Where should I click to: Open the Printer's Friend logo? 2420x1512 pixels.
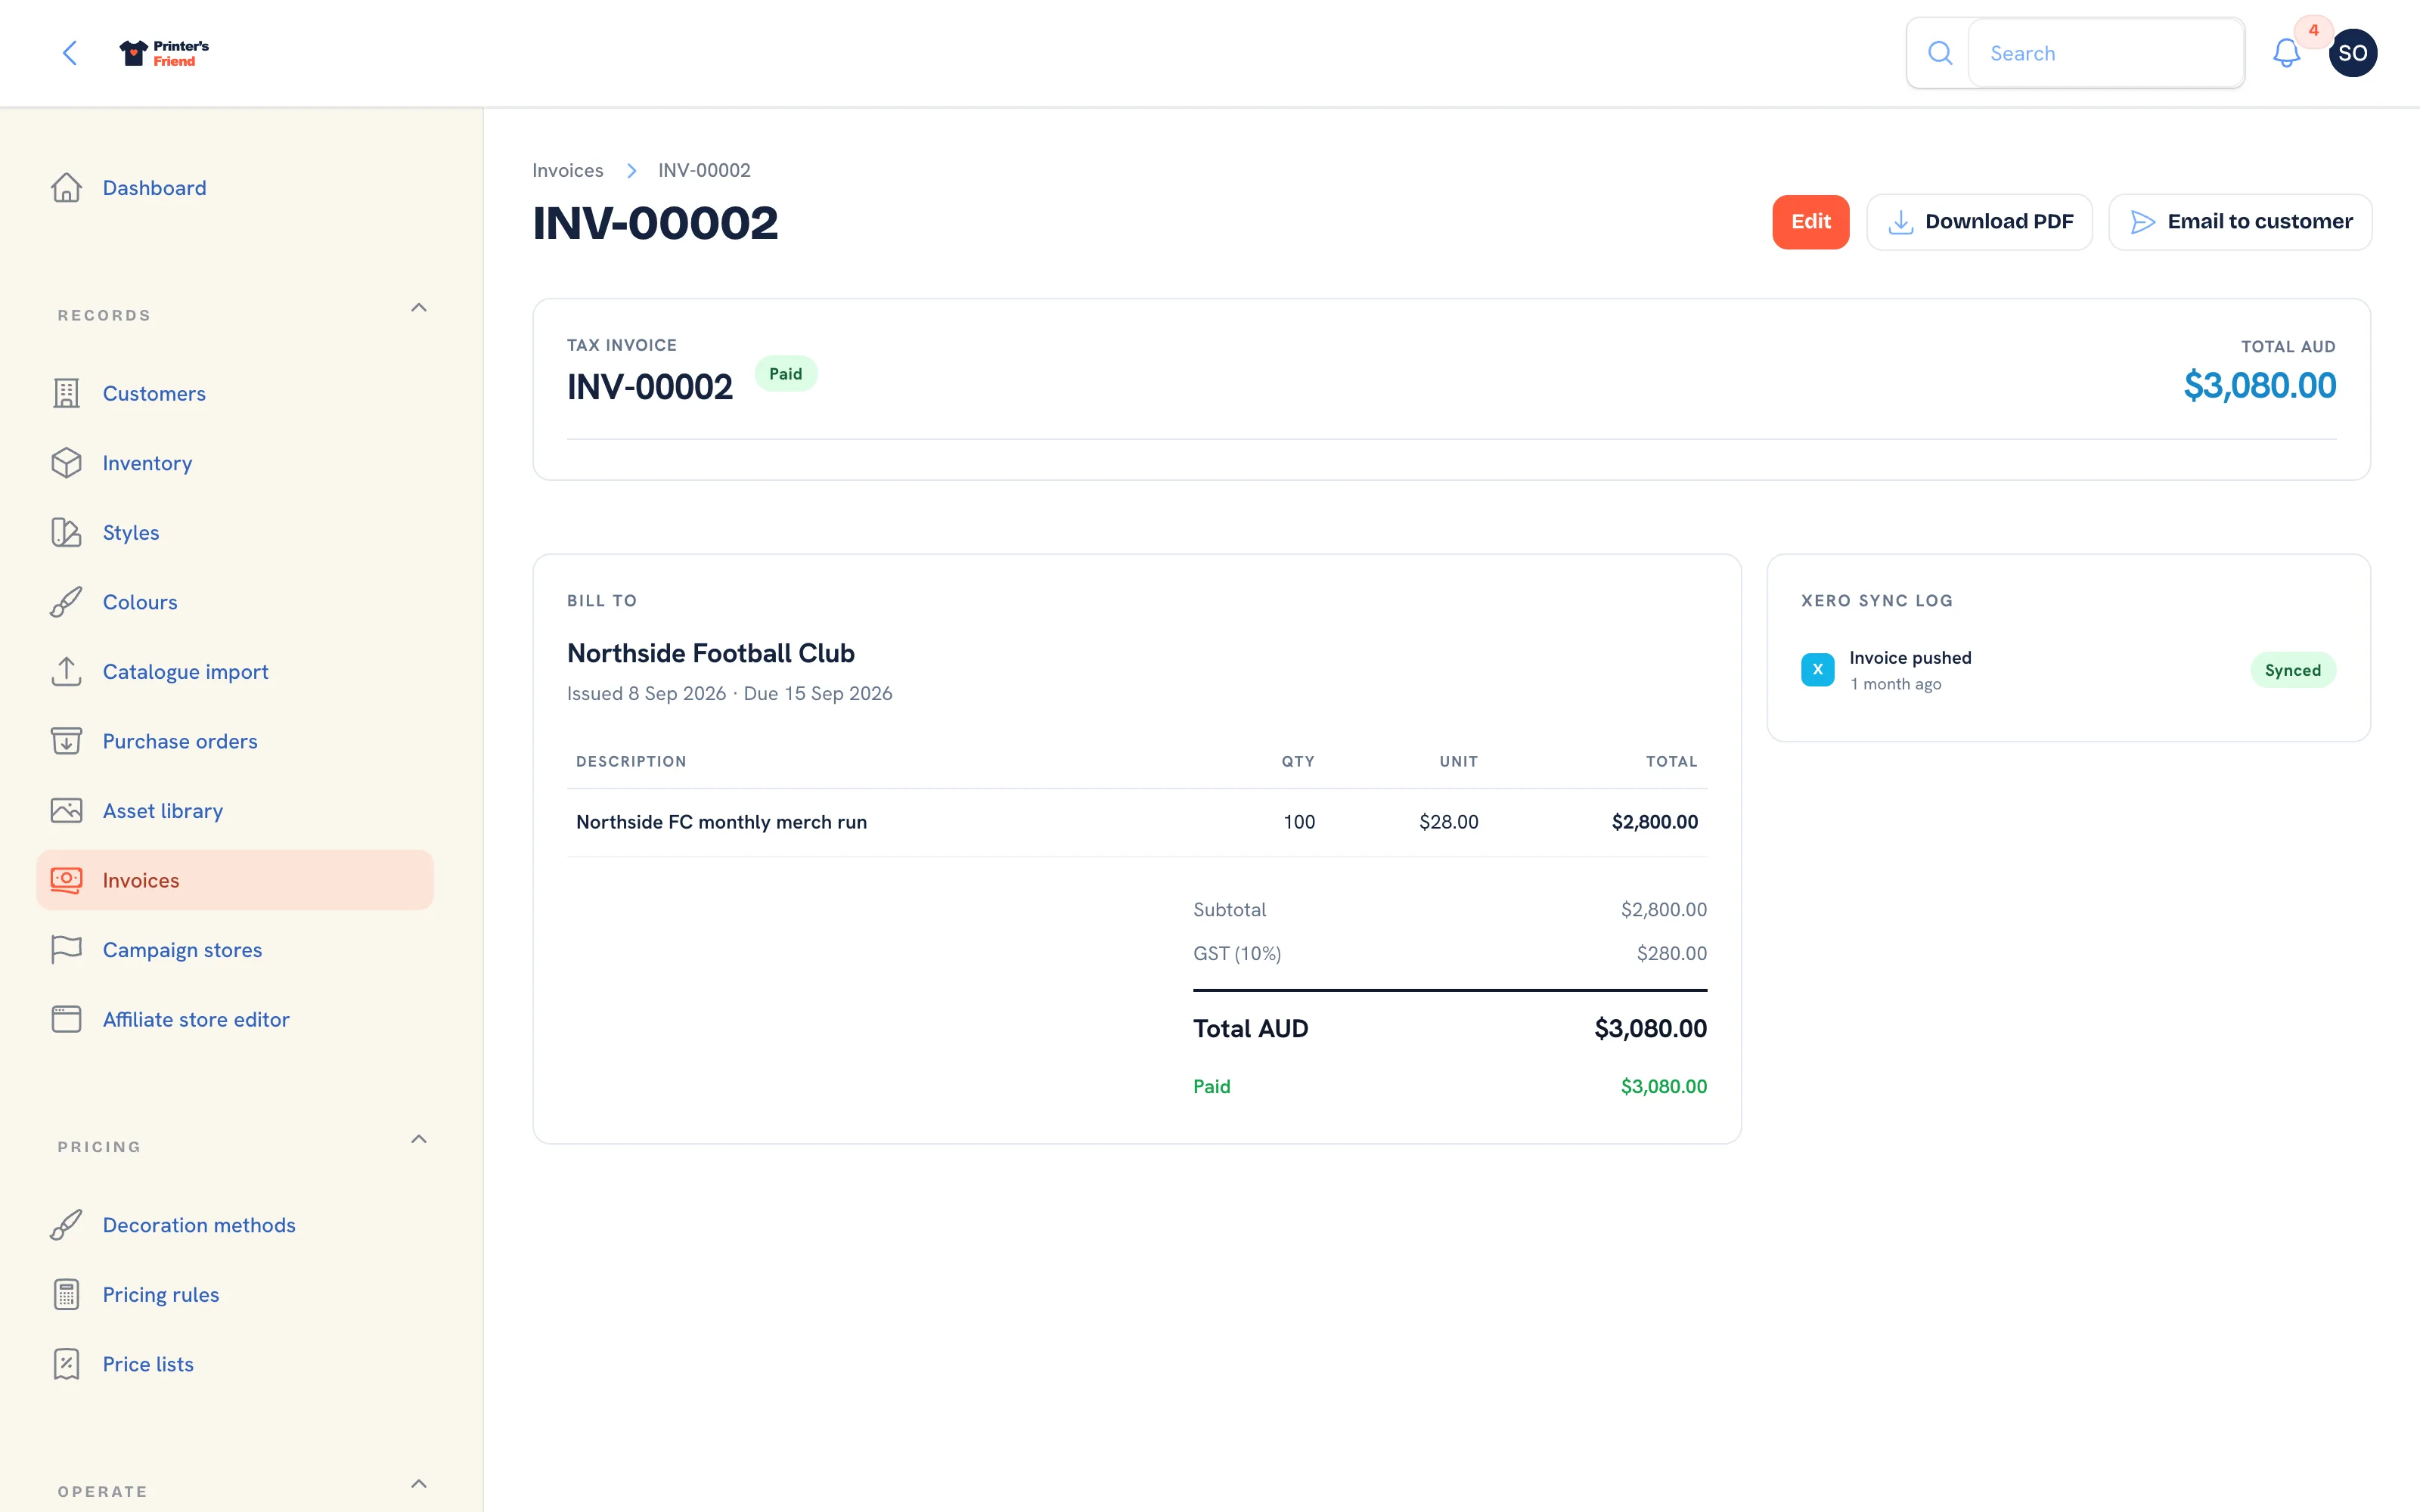(164, 53)
